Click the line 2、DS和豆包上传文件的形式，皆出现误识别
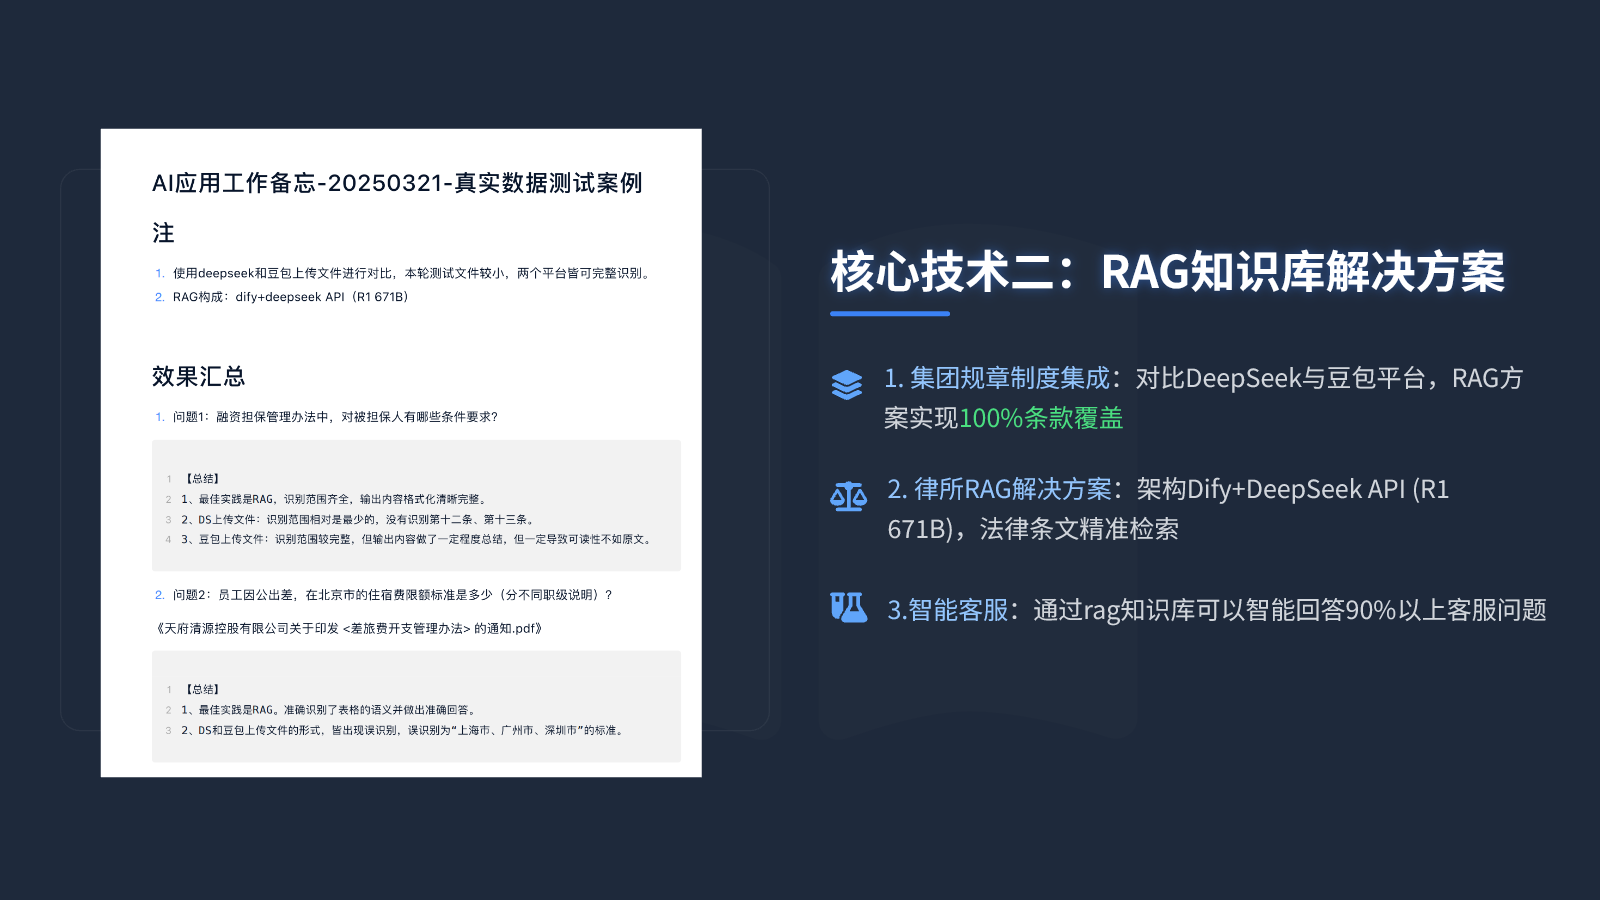 pos(404,730)
